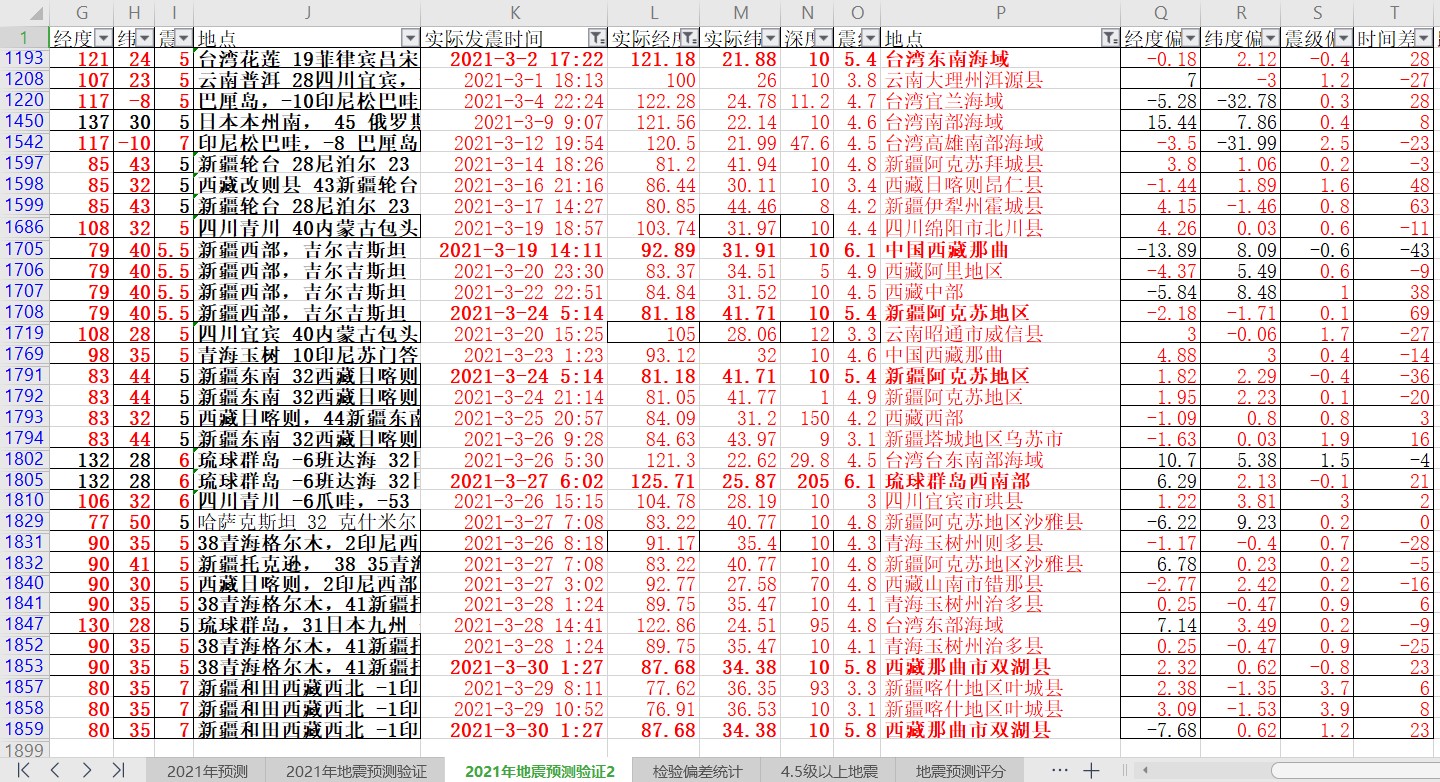This screenshot has height=782, width=1440.
Task: Select row 1705 header
Action: click(x=24, y=249)
